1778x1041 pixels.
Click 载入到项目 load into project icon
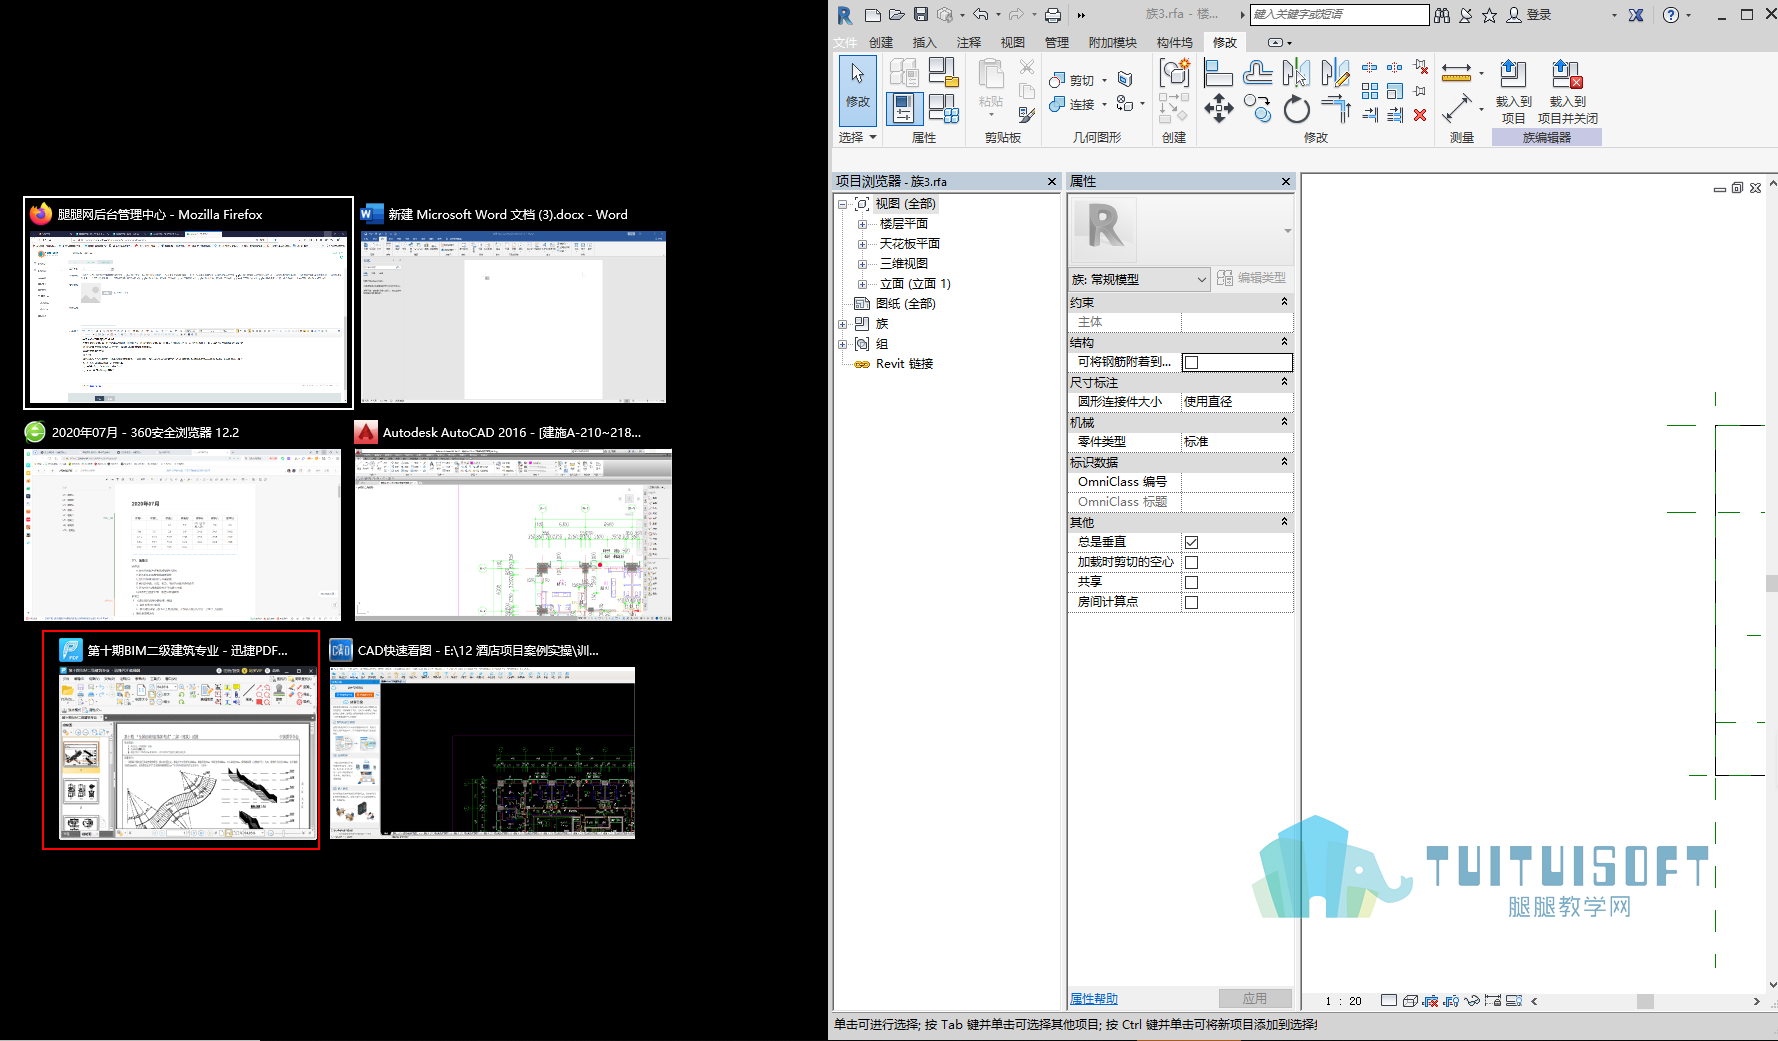pos(1513,90)
